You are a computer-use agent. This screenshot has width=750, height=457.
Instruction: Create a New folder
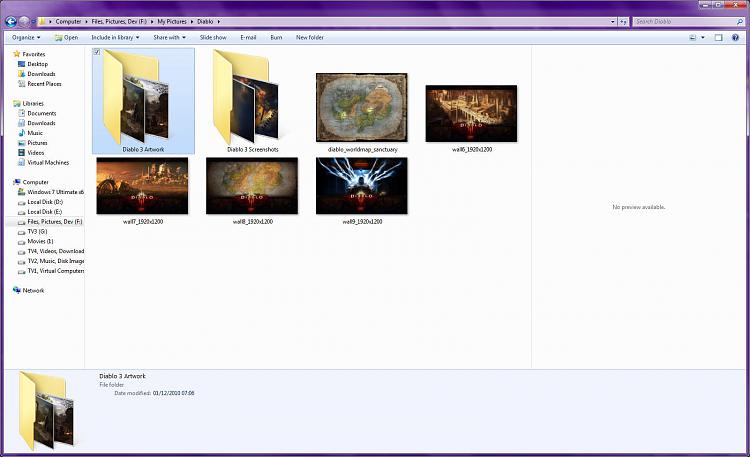coord(309,37)
